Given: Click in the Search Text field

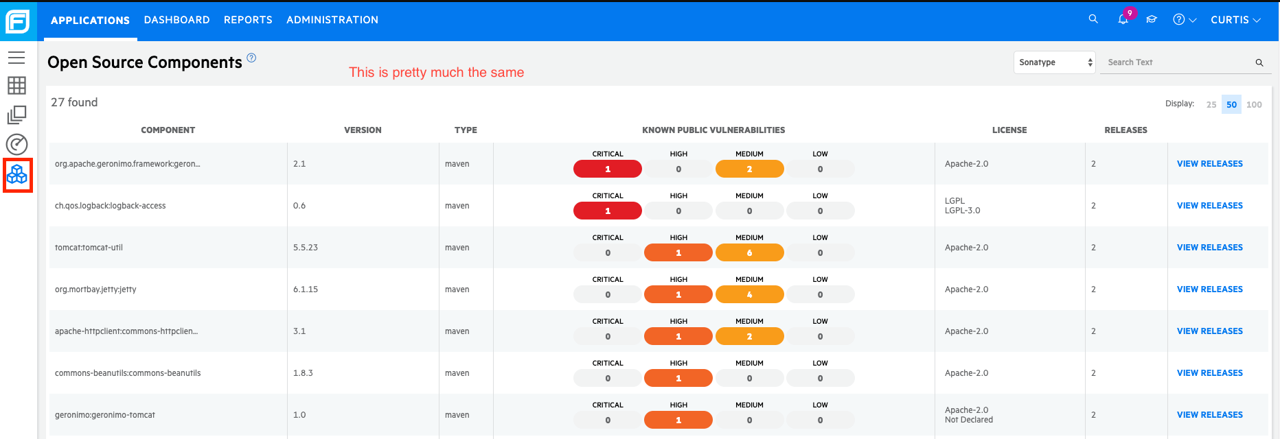Looking at the screenshot, I should click(x=1176, y=62).
